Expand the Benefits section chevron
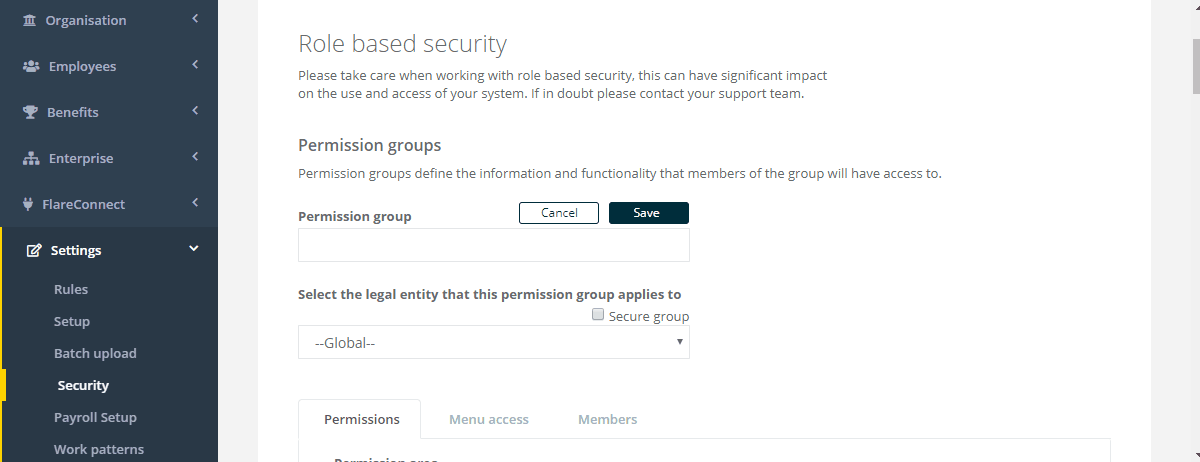The image size is (1200, 462). (x=195, y=111)
